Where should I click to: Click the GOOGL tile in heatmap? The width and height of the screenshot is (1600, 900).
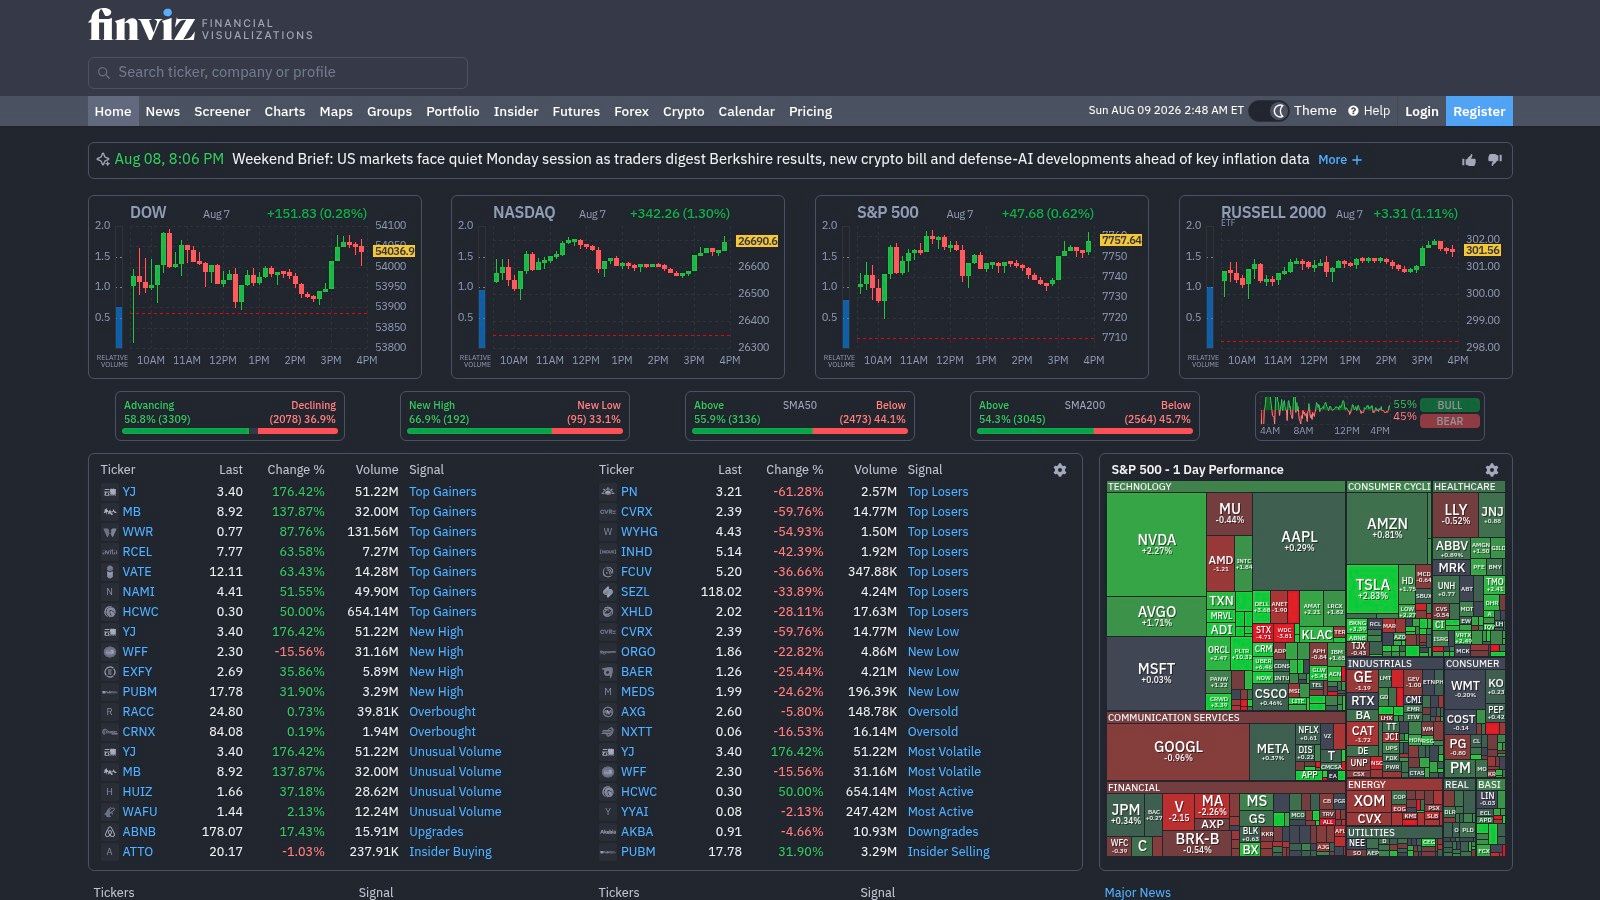pos(1178,751)
